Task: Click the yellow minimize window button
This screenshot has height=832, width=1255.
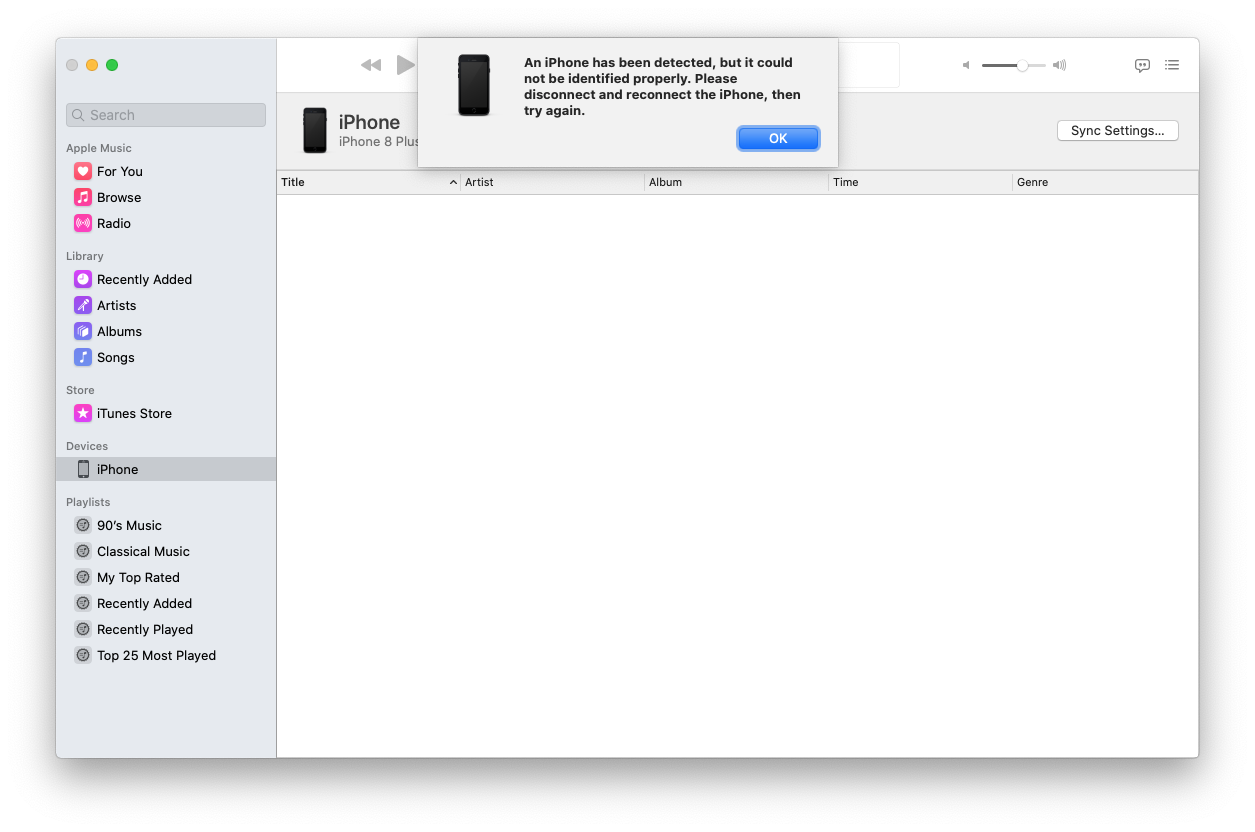Action: pyautogui.click(x=92, y=65)
